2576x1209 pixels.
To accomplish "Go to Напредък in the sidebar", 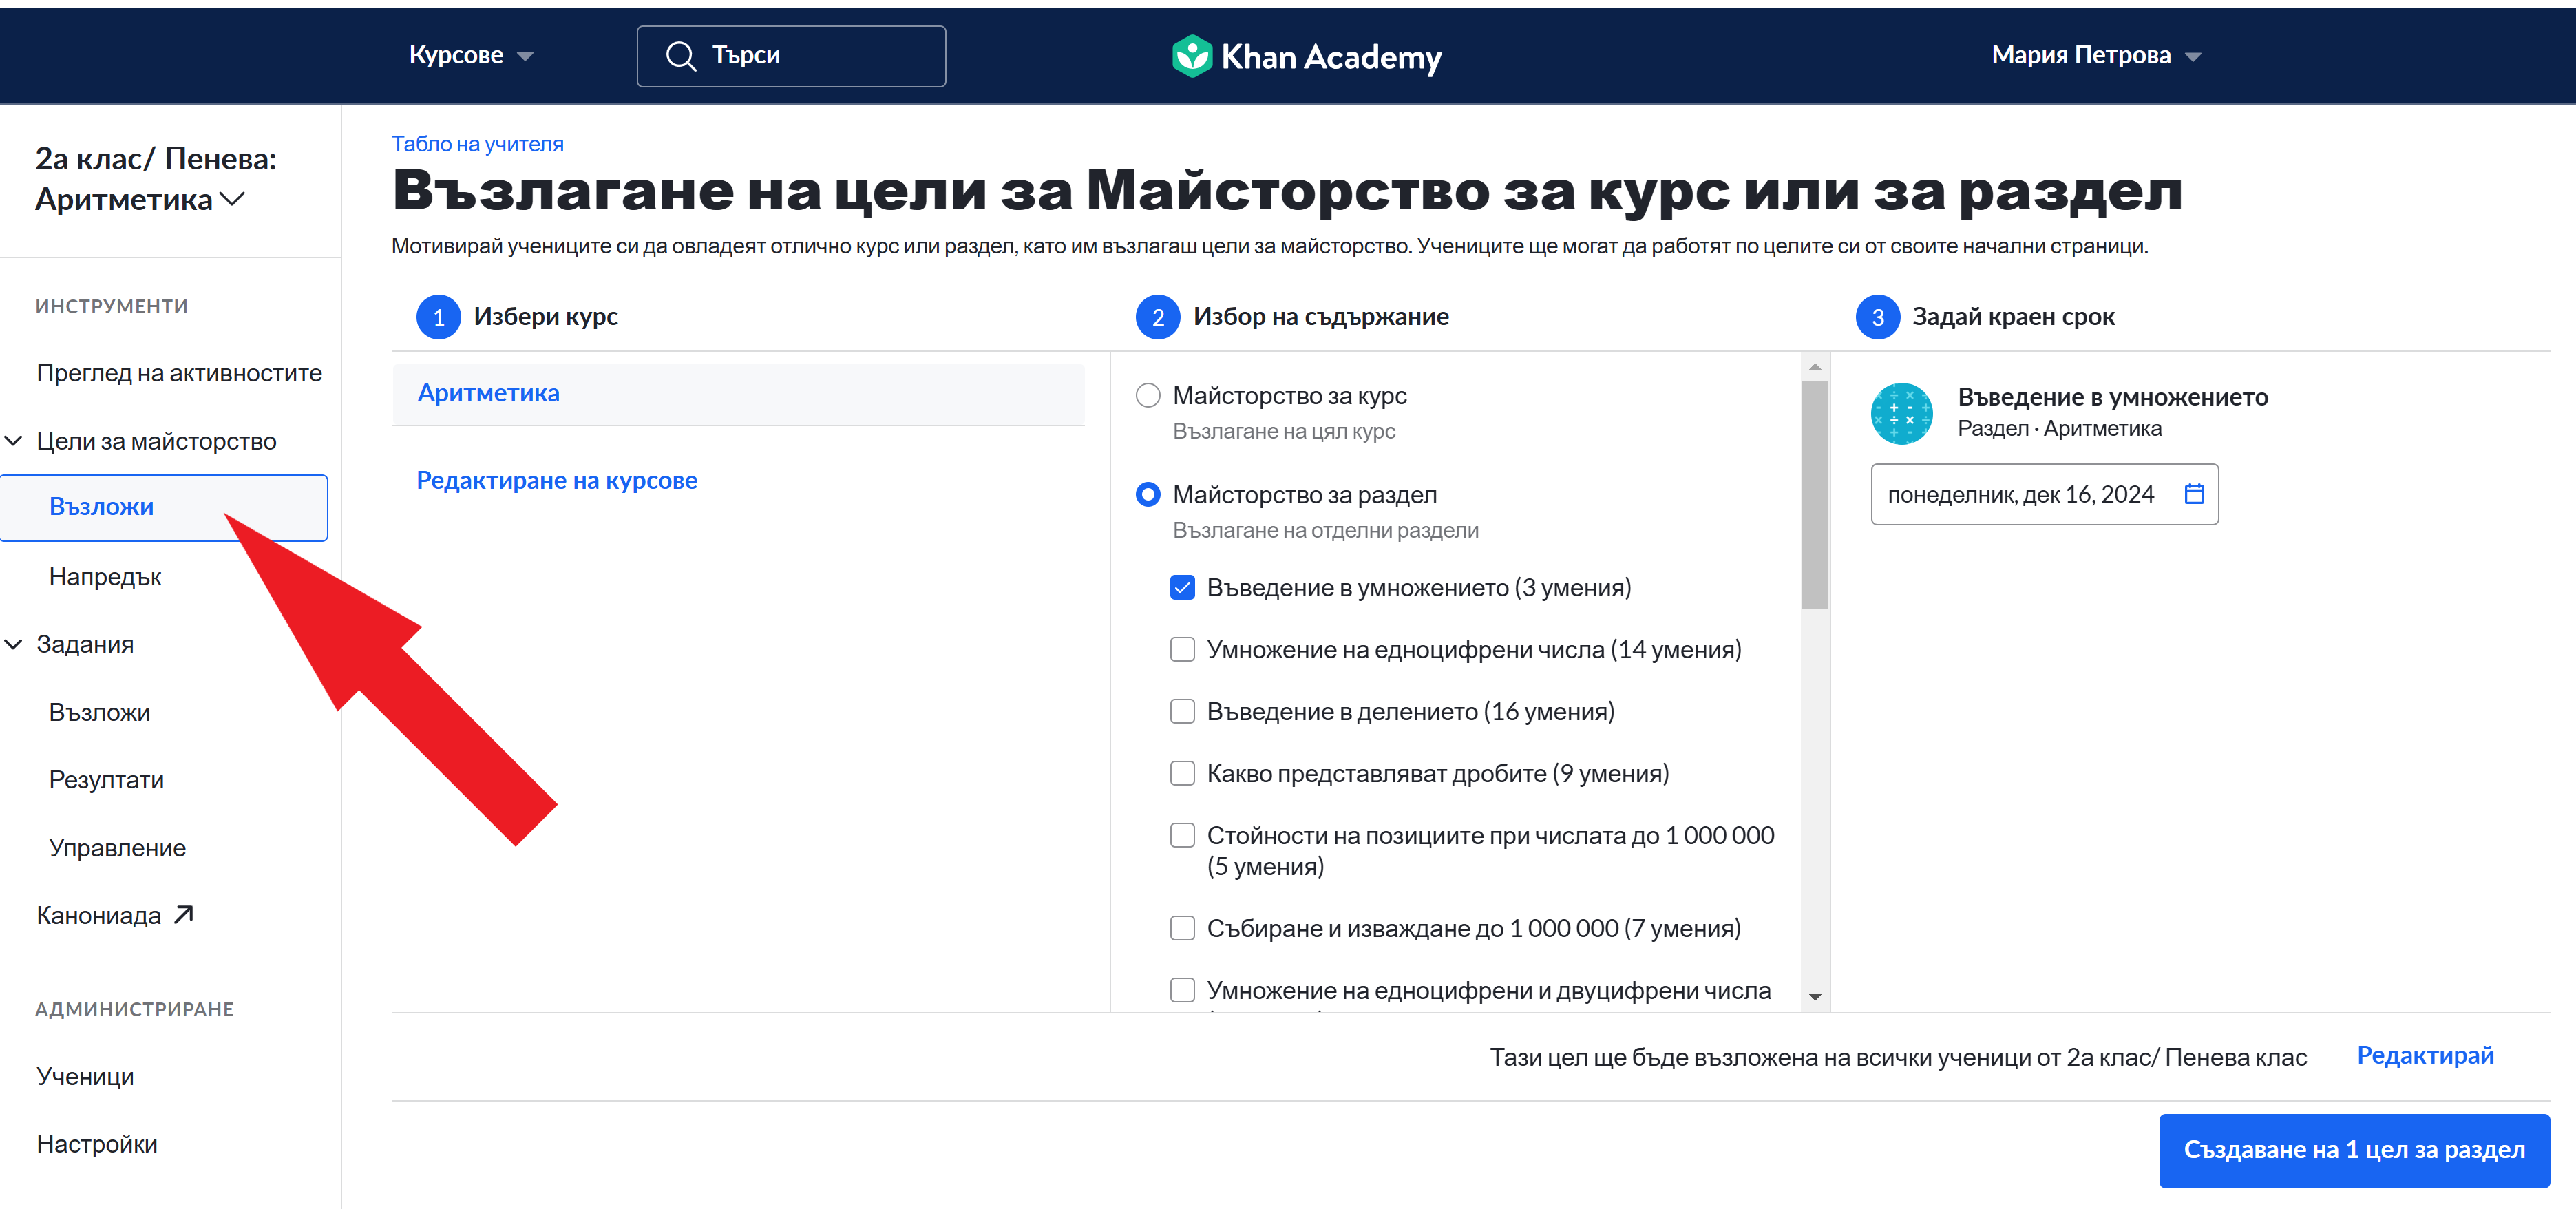I will click(x=105, y=577).
